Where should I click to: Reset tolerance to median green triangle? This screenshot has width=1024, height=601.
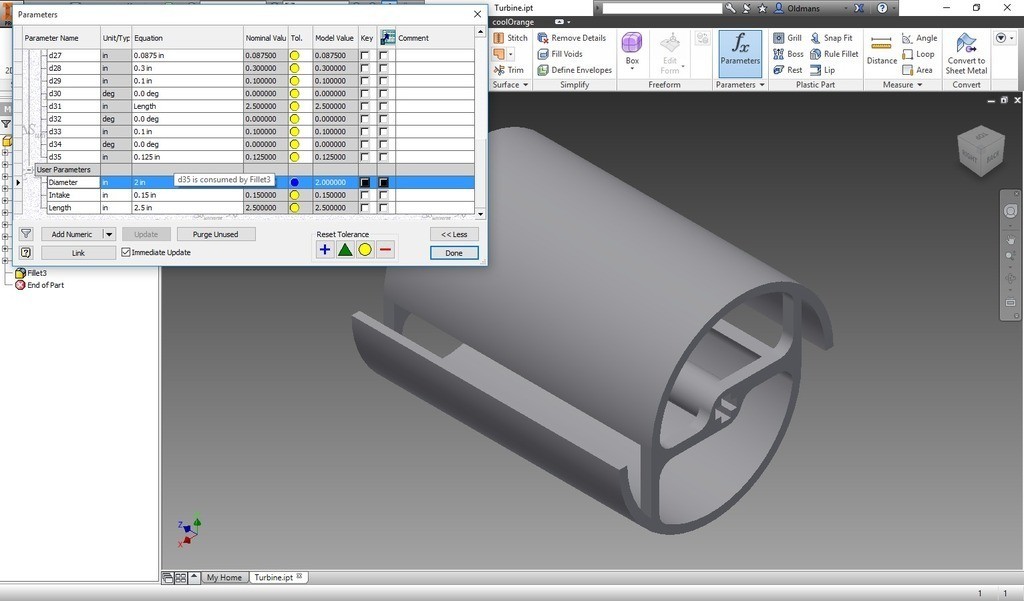345,250
